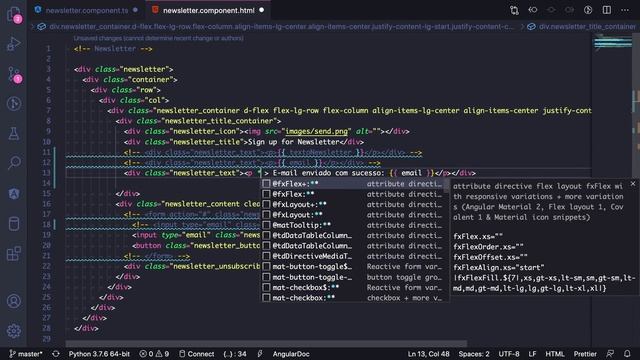Switch to the newsletter.component.ts tab
The image size is (640, 360).
(87, 10)
